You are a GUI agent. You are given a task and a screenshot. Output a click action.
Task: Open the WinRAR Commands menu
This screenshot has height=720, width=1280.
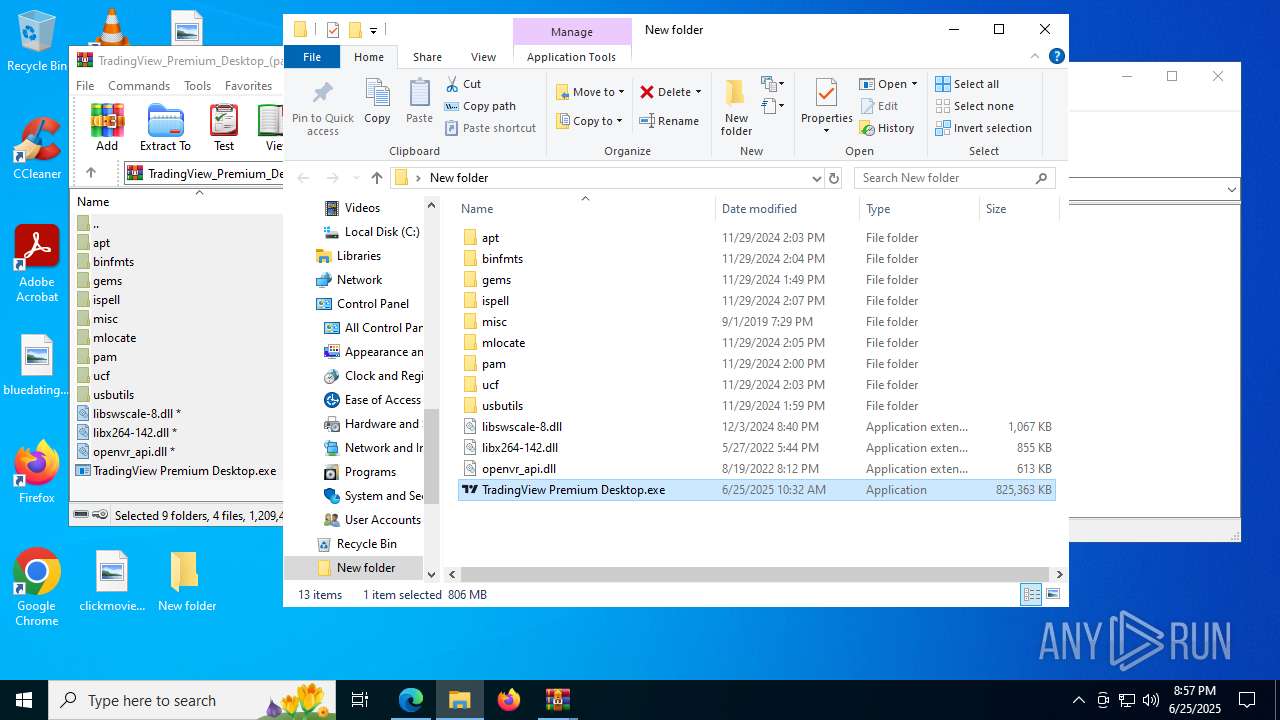point(139,86)
